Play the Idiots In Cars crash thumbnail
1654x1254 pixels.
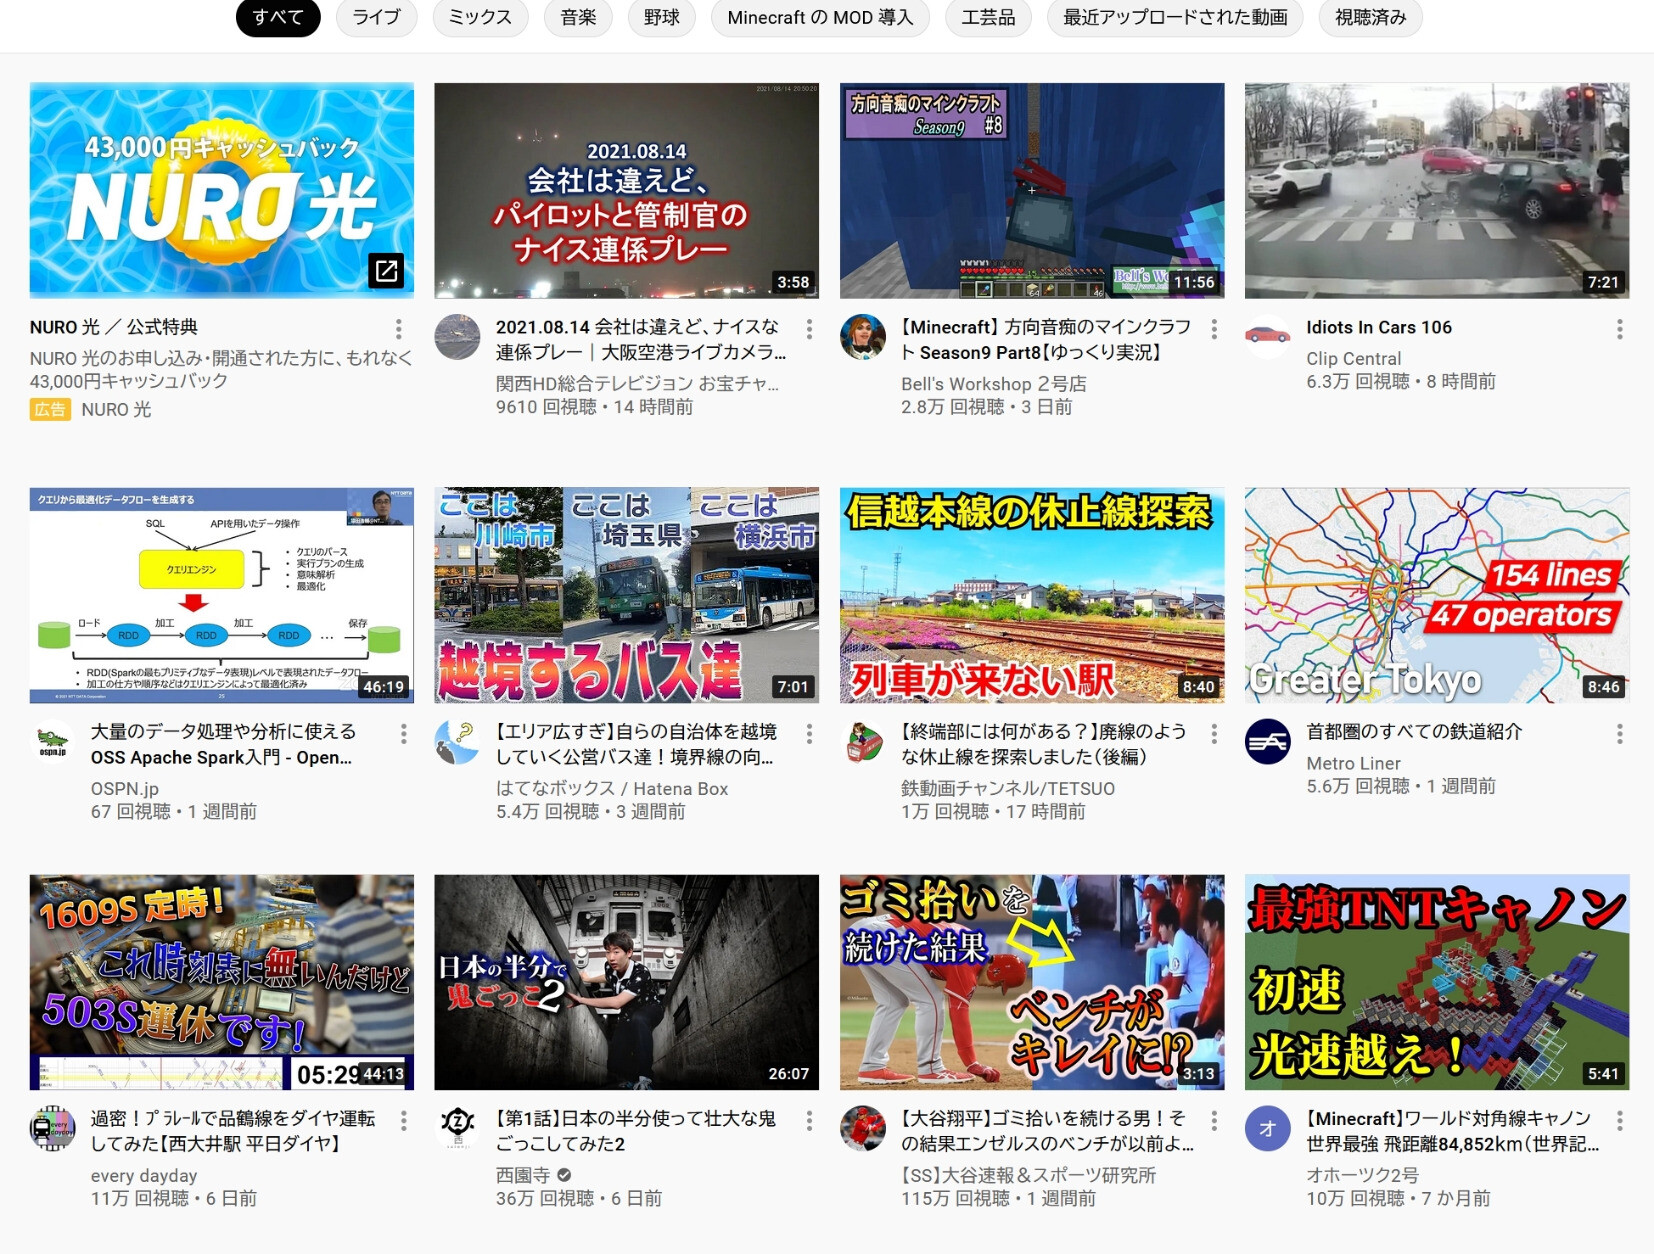(1436, 190)
